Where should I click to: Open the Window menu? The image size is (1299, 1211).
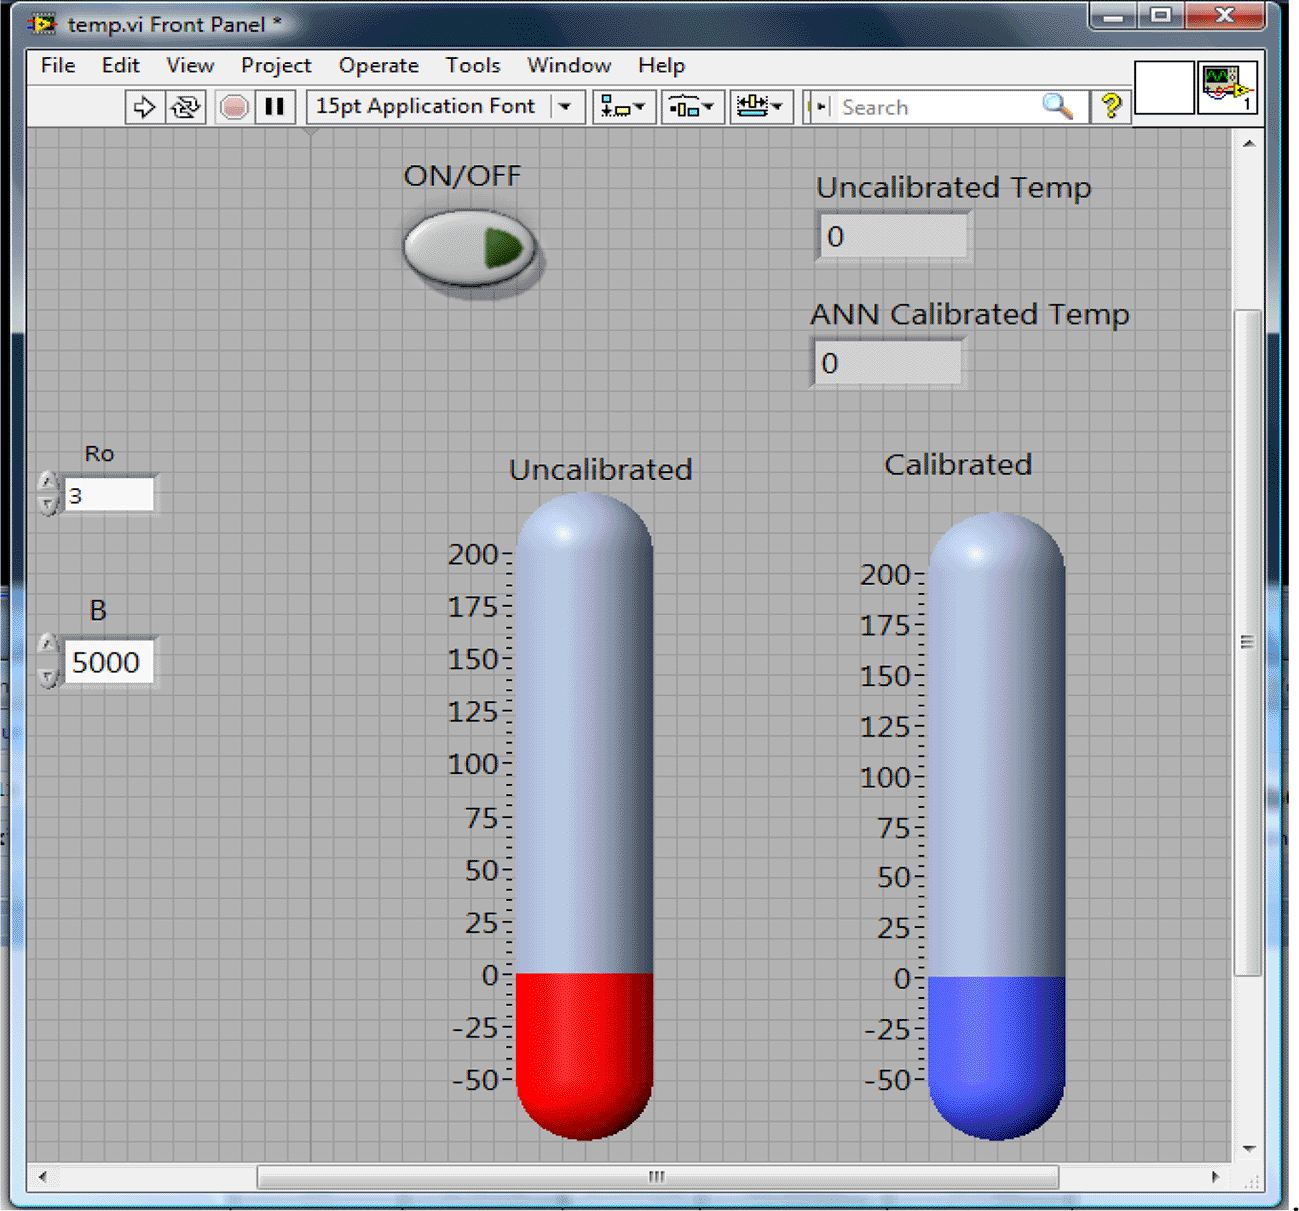click(x=569, y=66)
